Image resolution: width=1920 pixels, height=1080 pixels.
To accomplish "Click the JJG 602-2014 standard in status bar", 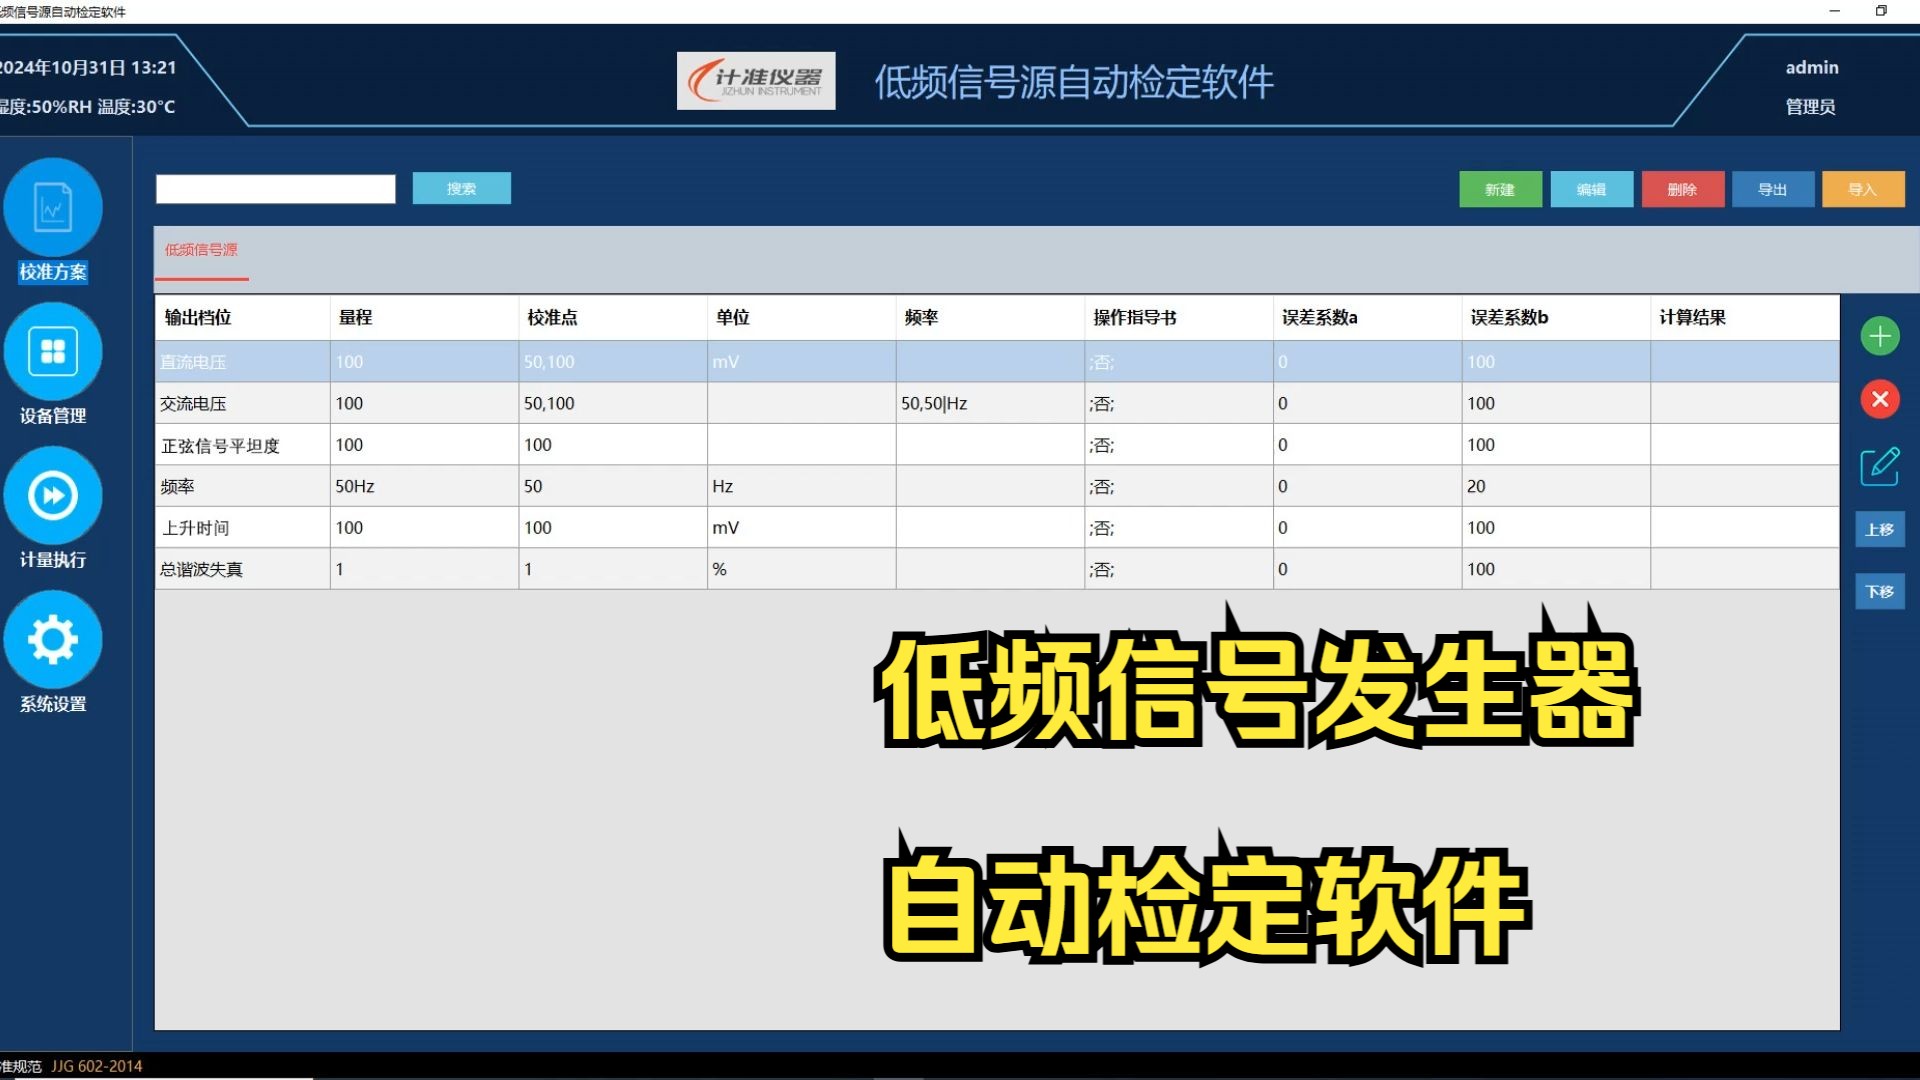I will [x=97, y=1066].
